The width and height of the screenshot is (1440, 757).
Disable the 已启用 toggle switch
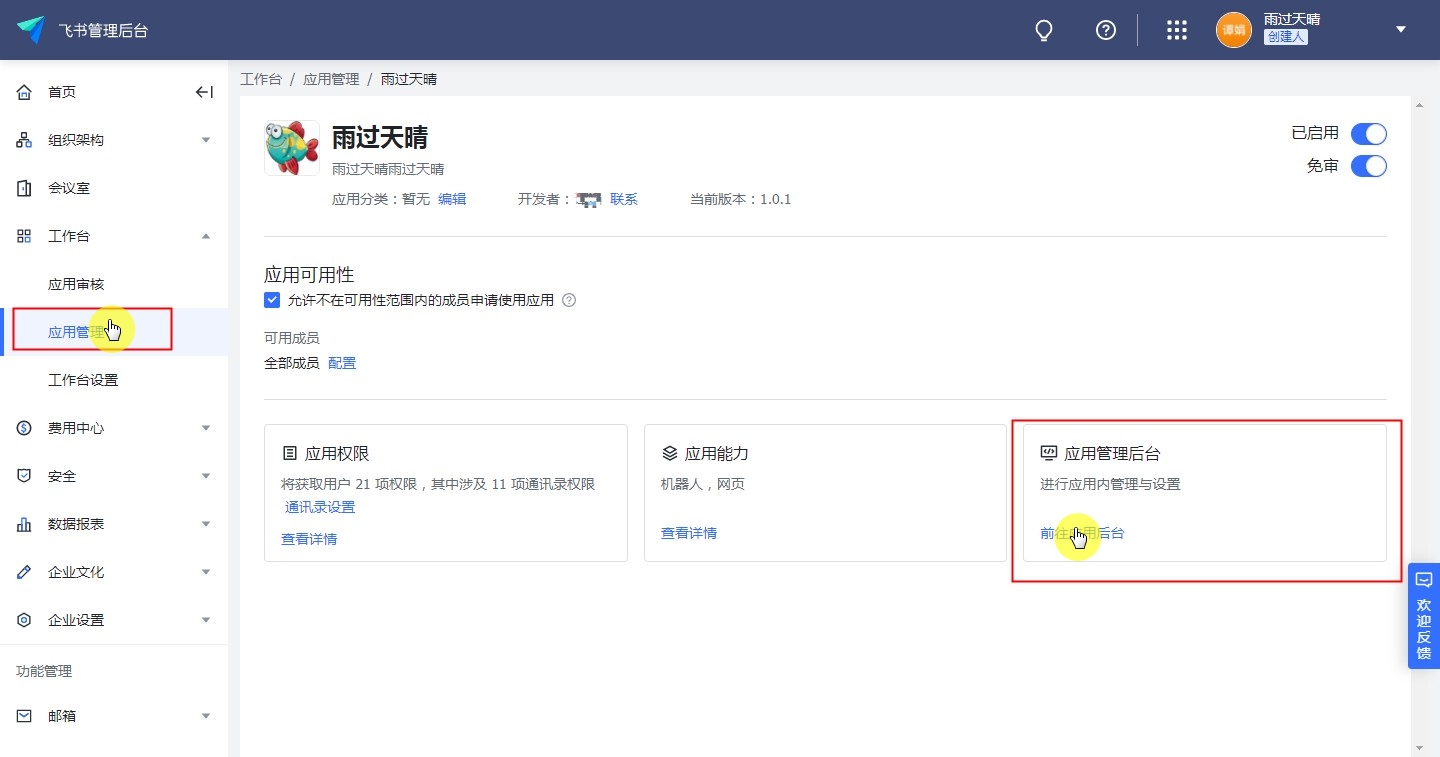click(x=1368, y=134)
